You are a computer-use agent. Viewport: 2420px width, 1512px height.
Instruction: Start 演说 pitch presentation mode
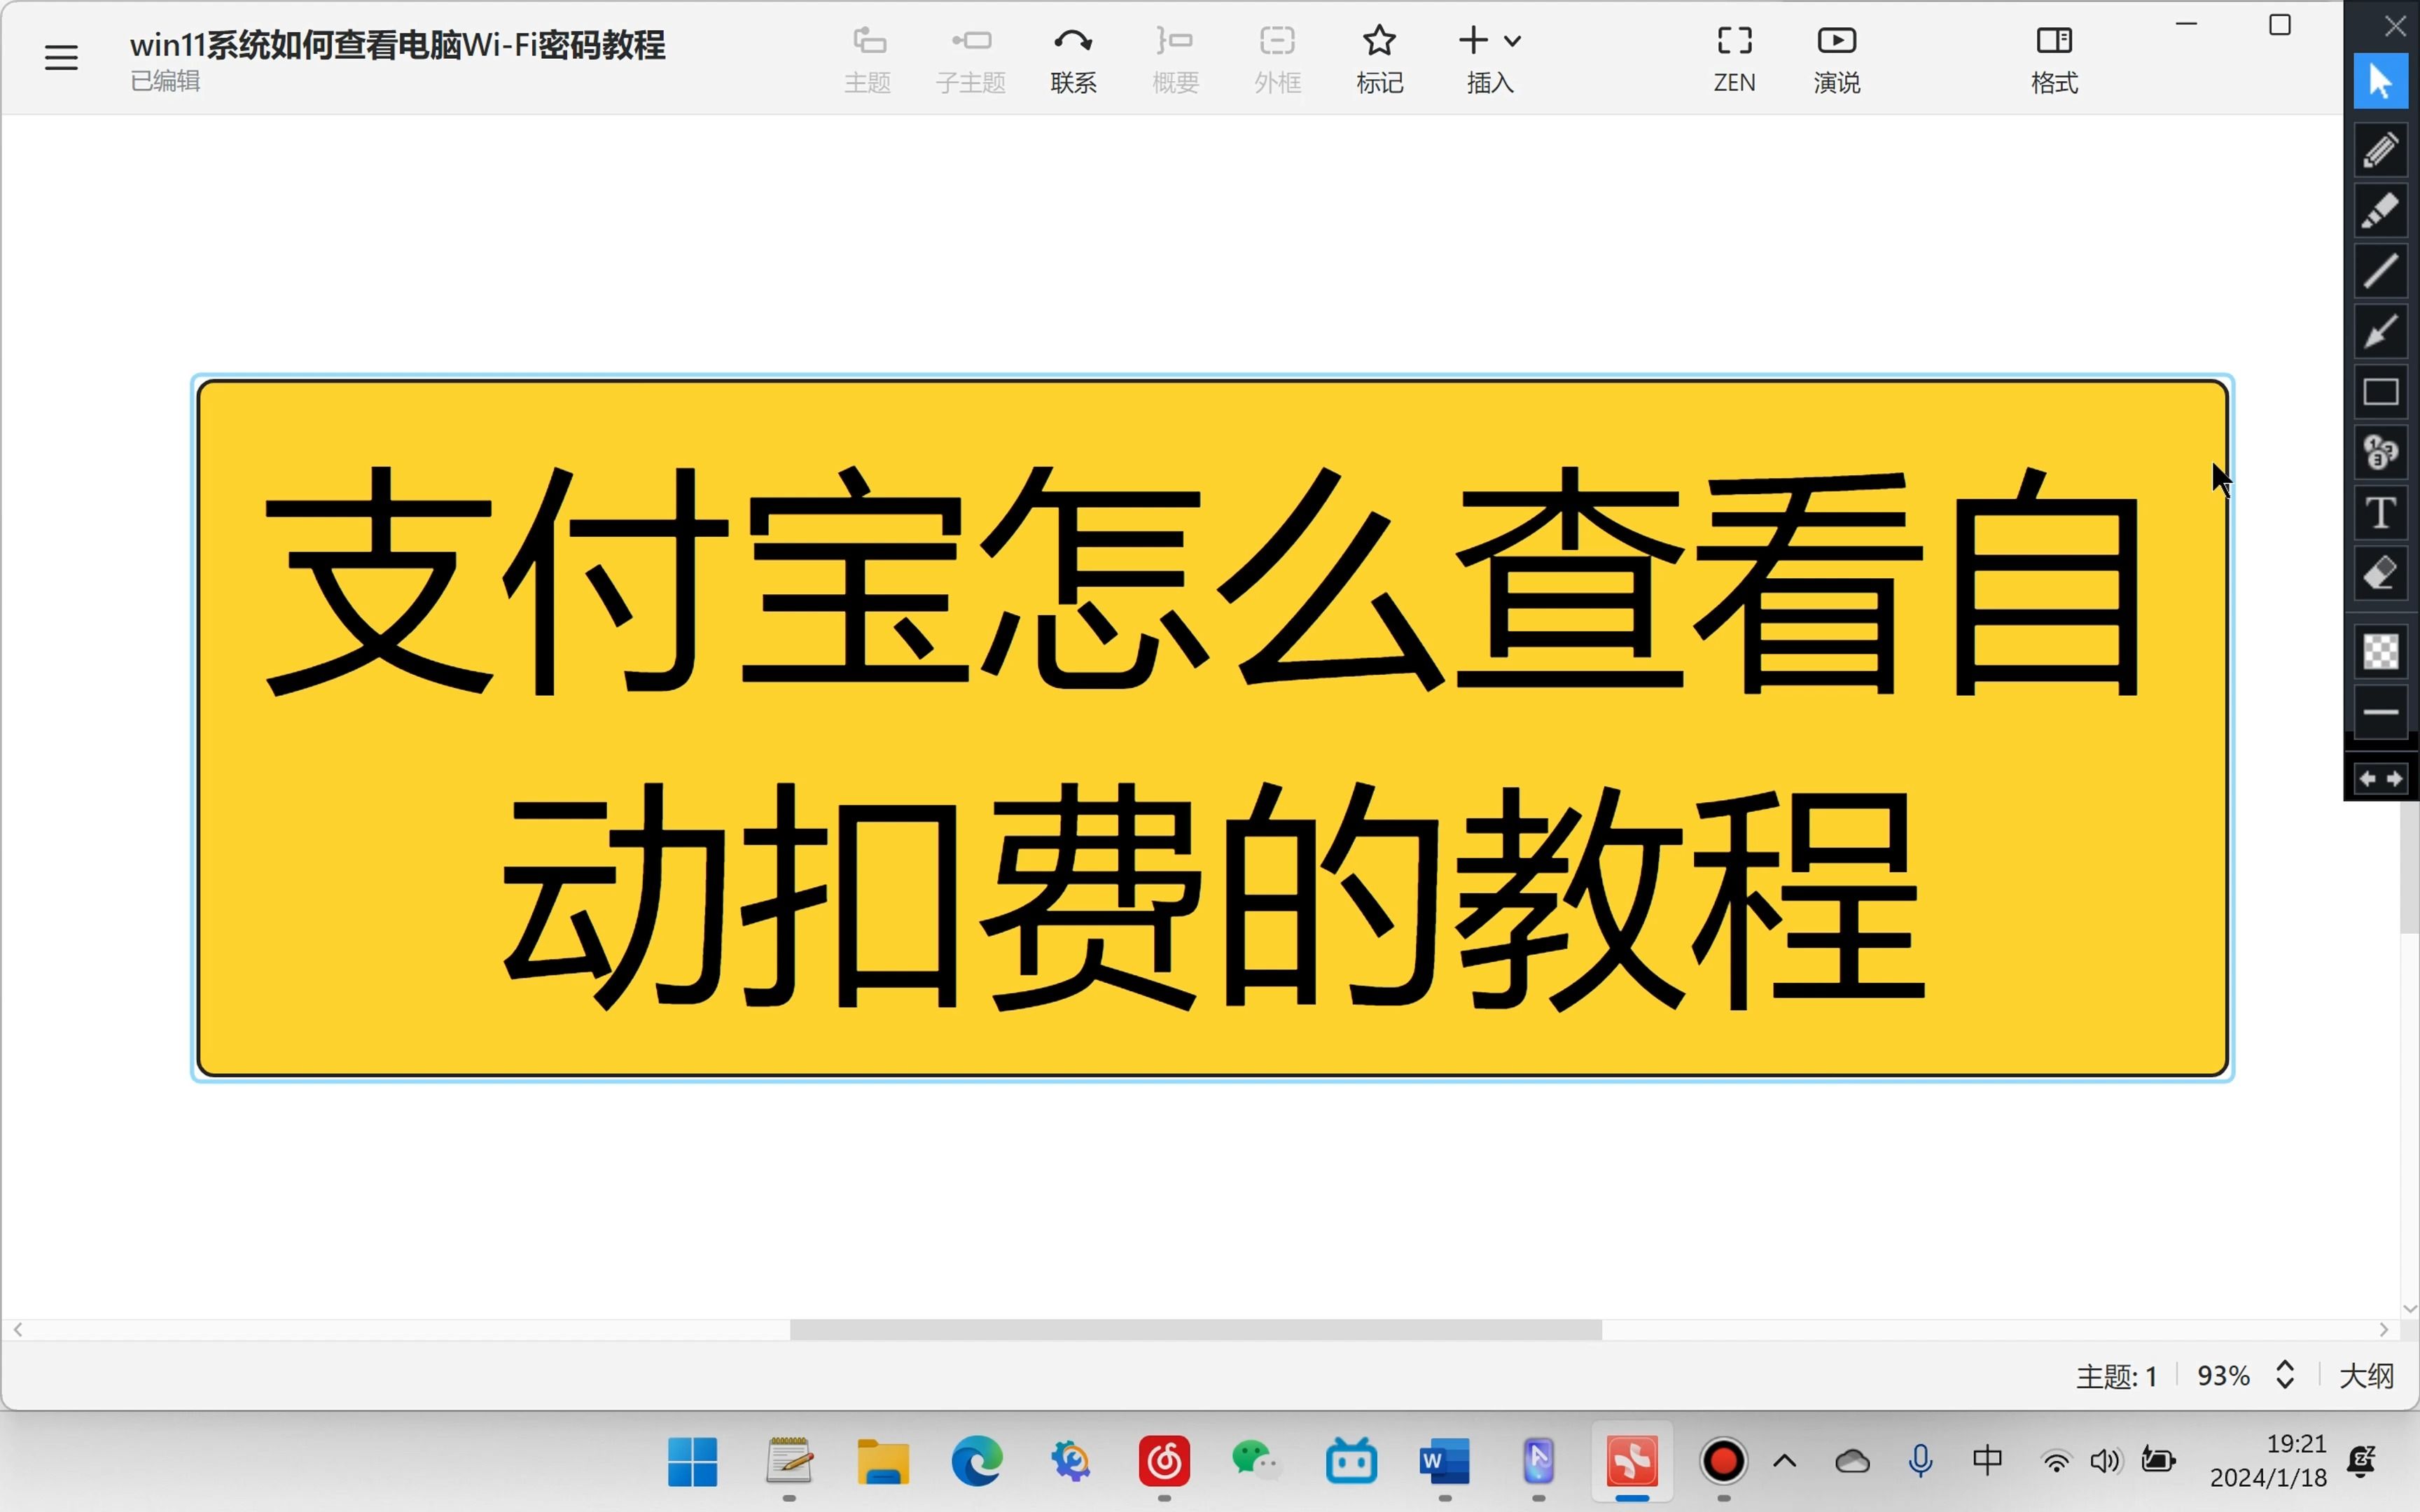coord(1837,60)
